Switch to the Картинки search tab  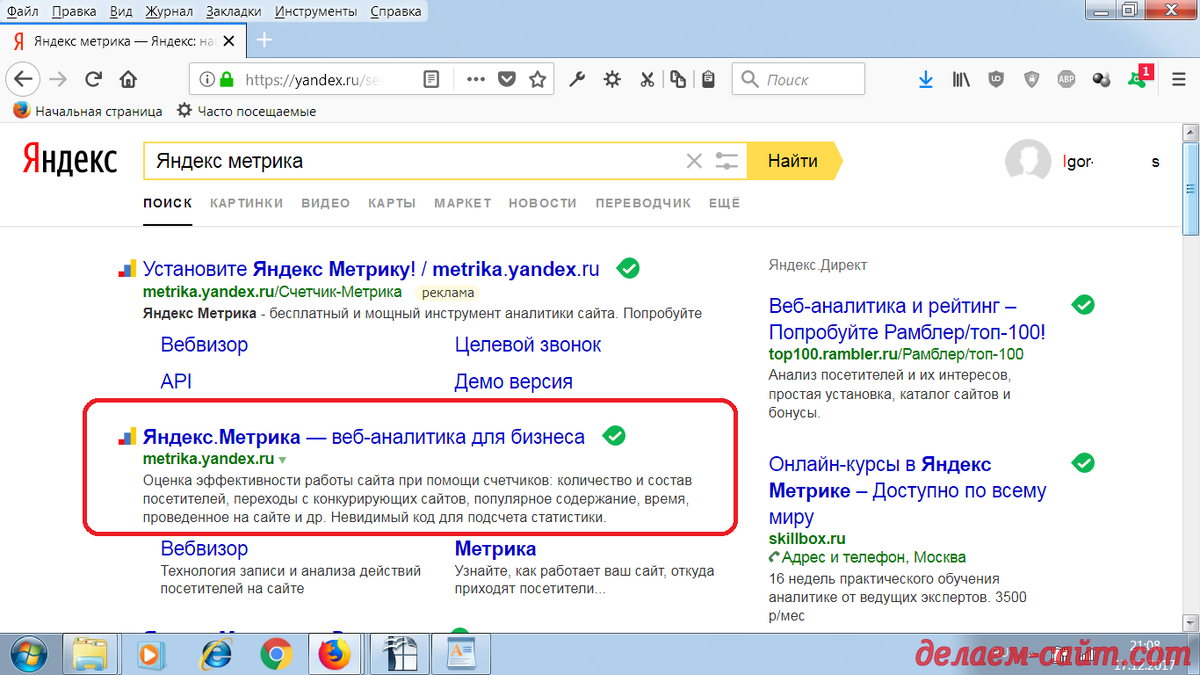247,203
